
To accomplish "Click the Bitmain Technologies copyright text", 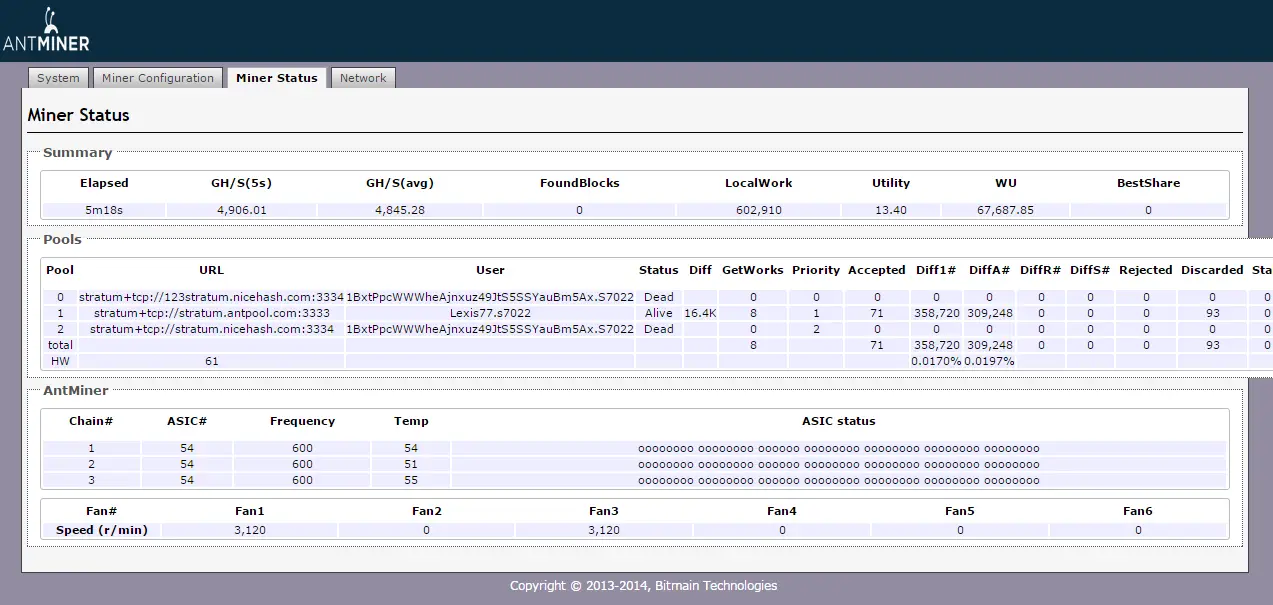I will pyautogui.click(x=643, y=586).
